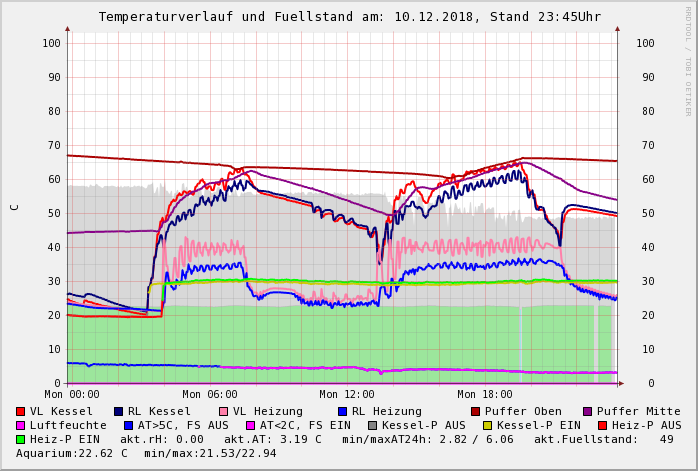Click the dark blue RL Kessel swatch
This screenshot has width=698, height=471.
click(118, 411)
